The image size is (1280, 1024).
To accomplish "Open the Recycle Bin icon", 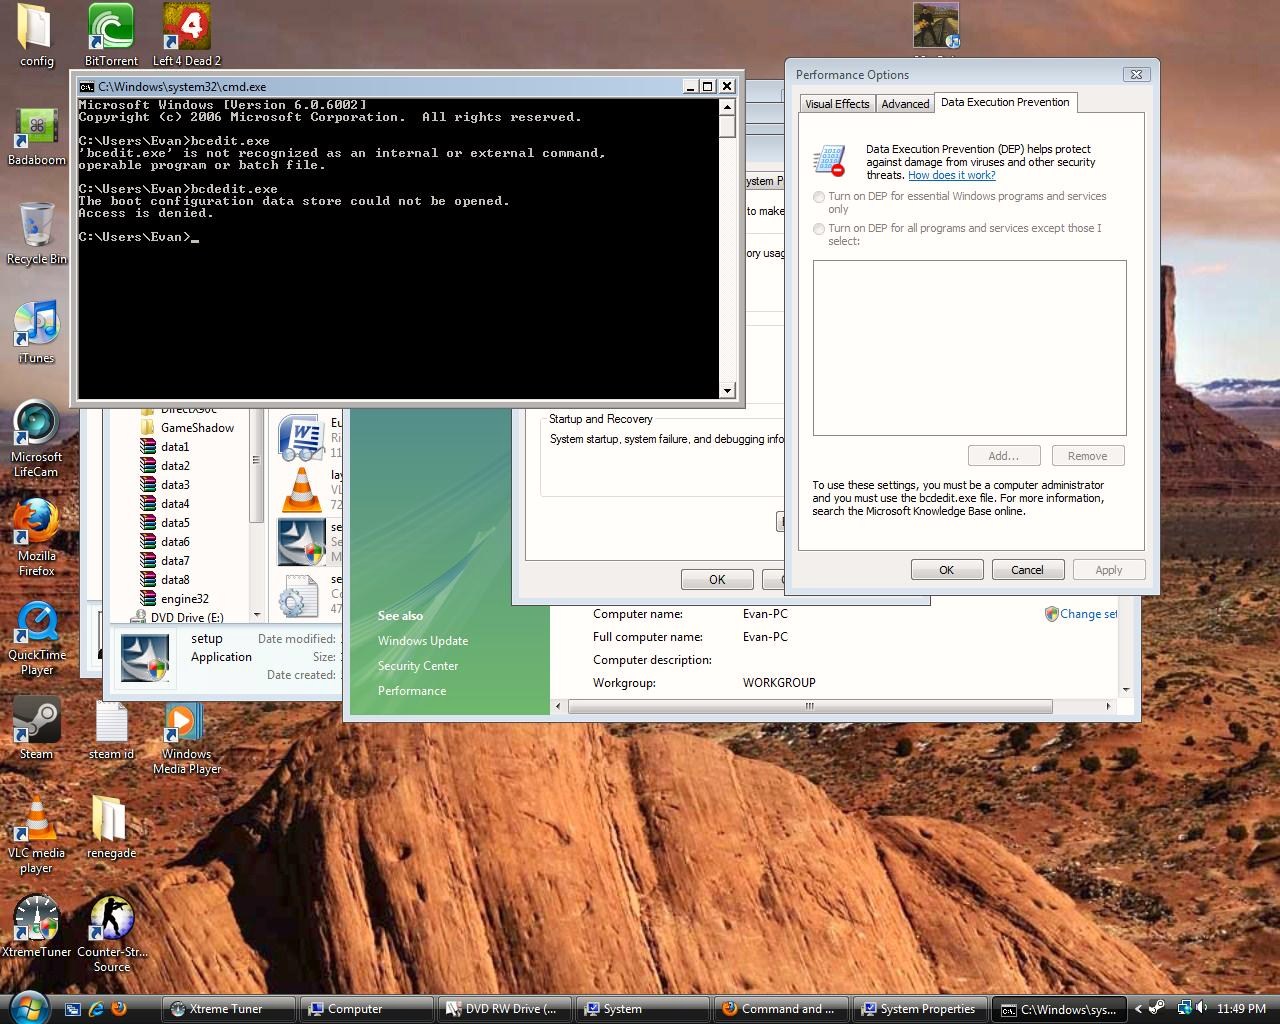I will pos(36,226).
